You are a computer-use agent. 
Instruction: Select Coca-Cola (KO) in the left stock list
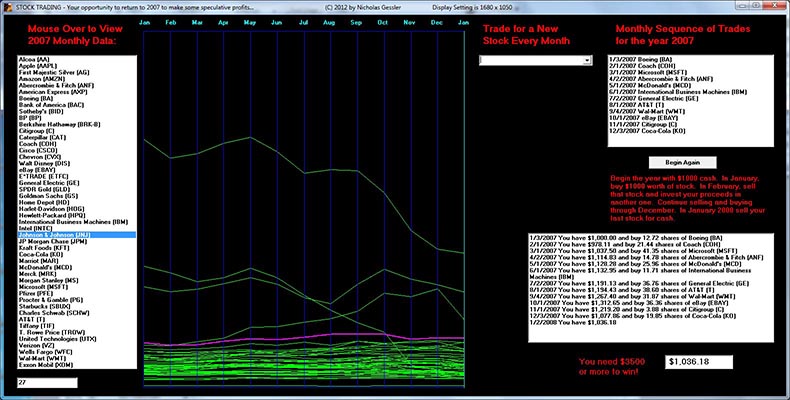click(77, 255)
